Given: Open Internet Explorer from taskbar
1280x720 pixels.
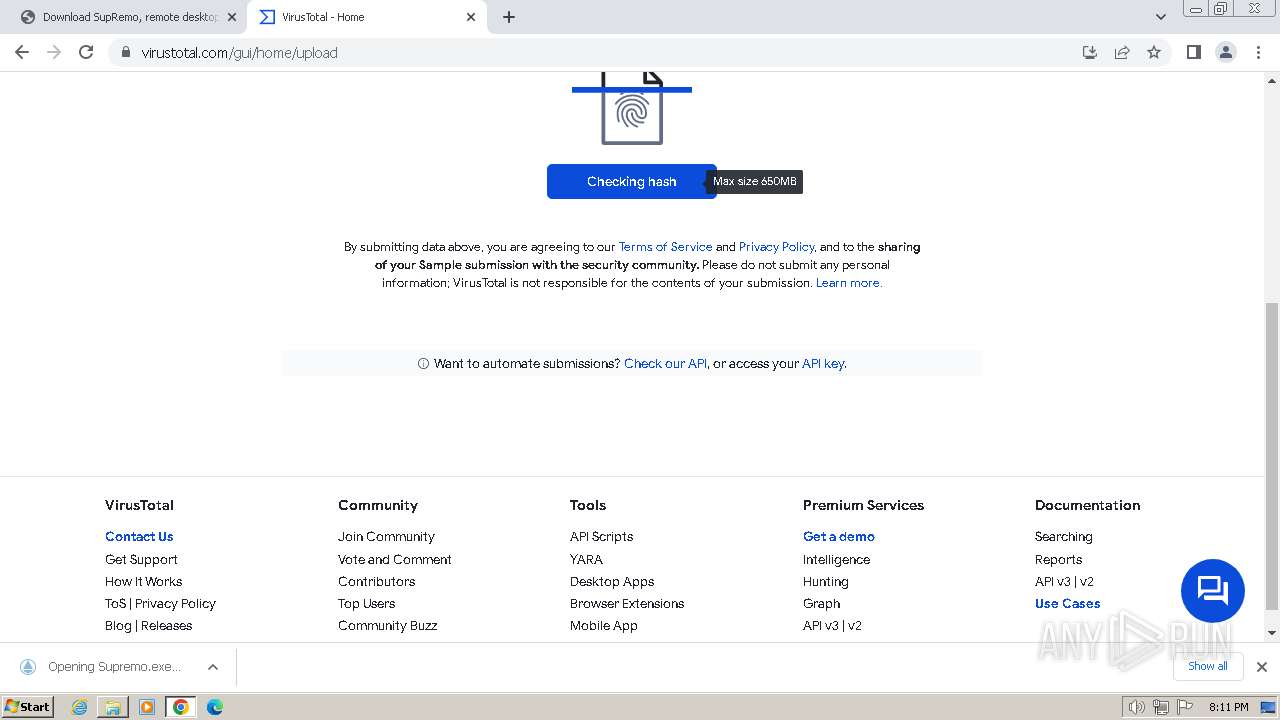Looking at the screenshot, I should [80, 707].
